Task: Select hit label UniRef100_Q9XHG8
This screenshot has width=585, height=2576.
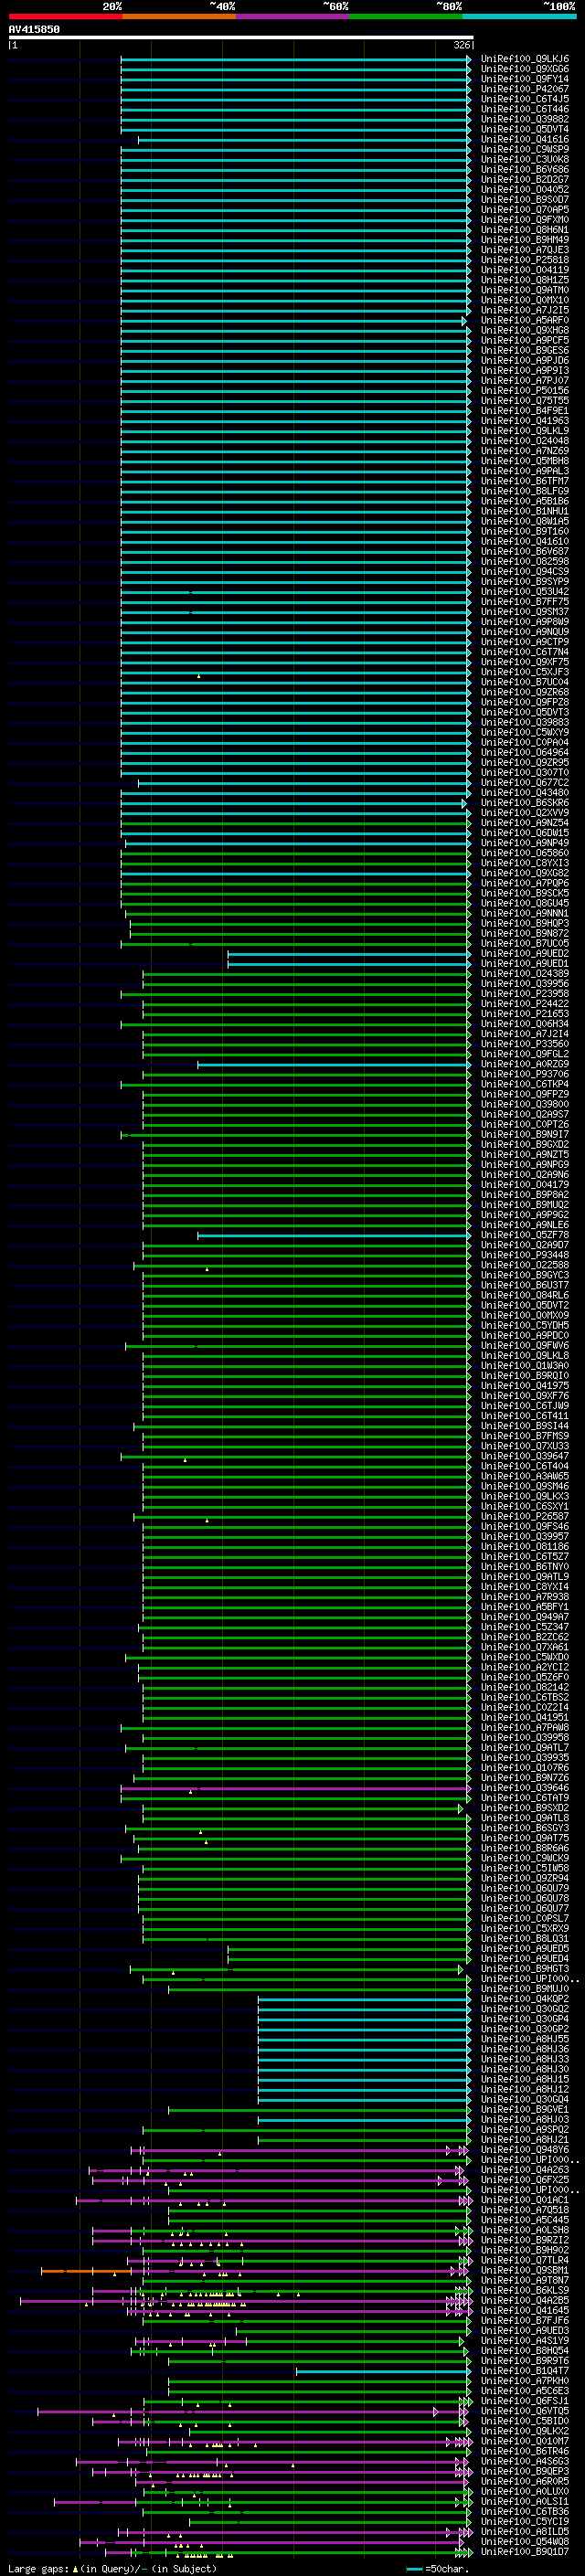Action: tap(525, 330)
